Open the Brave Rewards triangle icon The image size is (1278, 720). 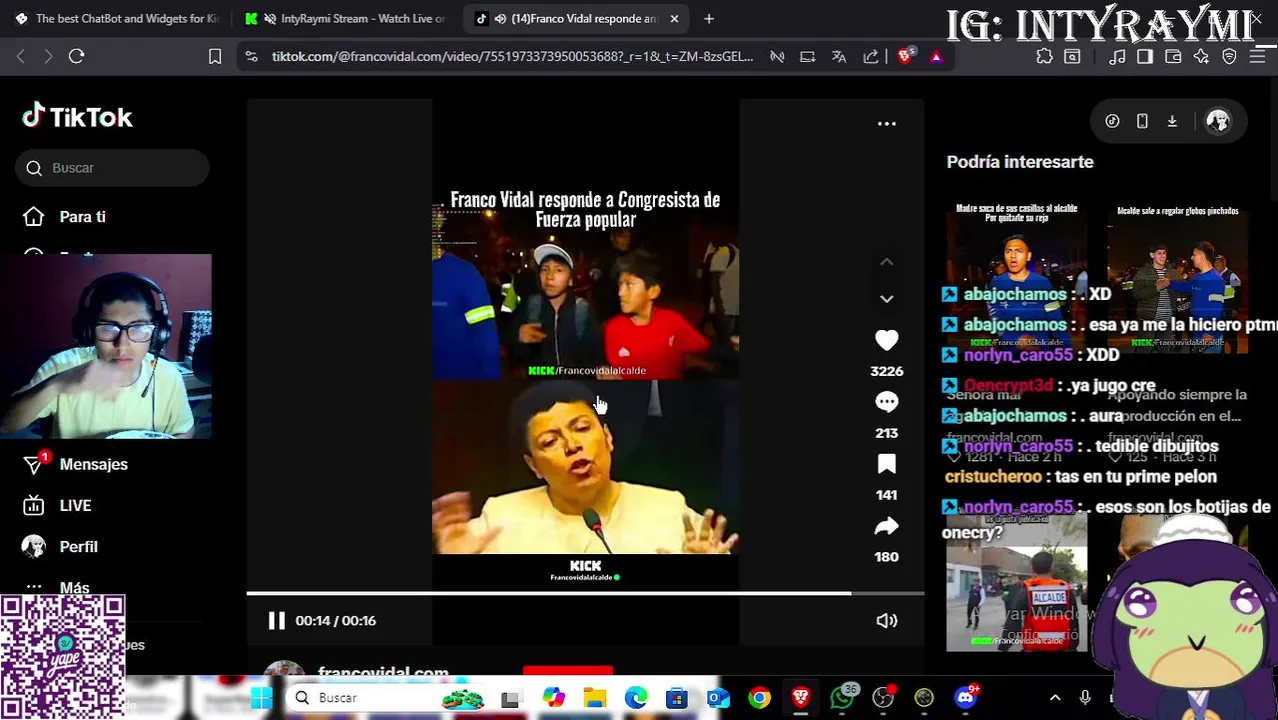936,57
